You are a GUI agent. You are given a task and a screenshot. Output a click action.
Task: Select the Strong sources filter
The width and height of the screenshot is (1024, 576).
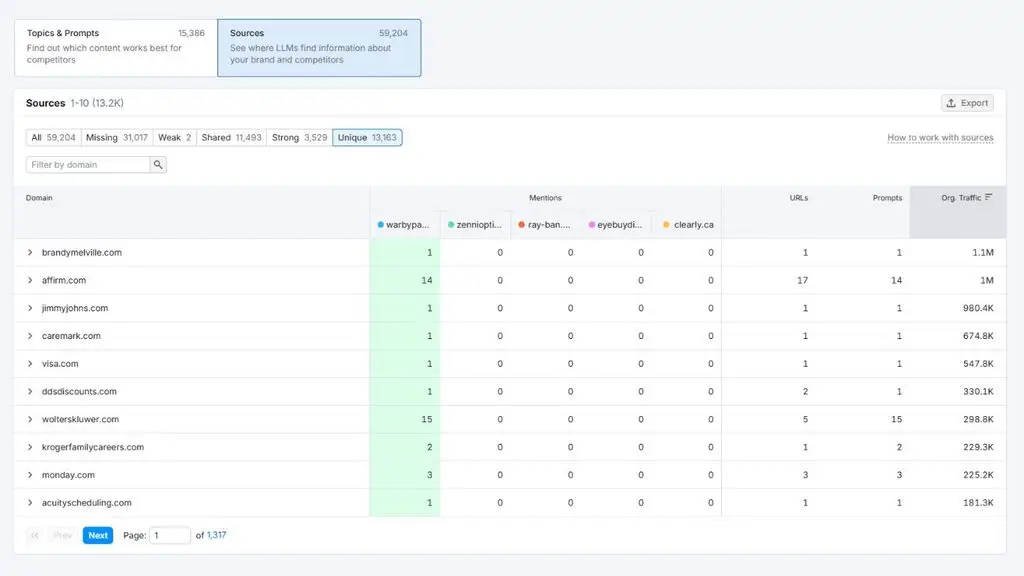(x=299, y=138)
